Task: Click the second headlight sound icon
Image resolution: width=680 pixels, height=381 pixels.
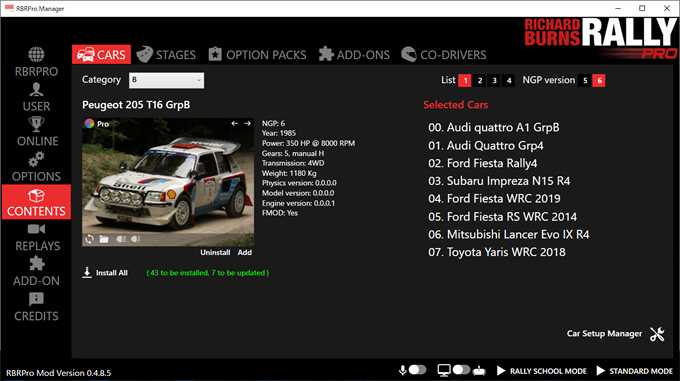Action: tap(136, 239)
